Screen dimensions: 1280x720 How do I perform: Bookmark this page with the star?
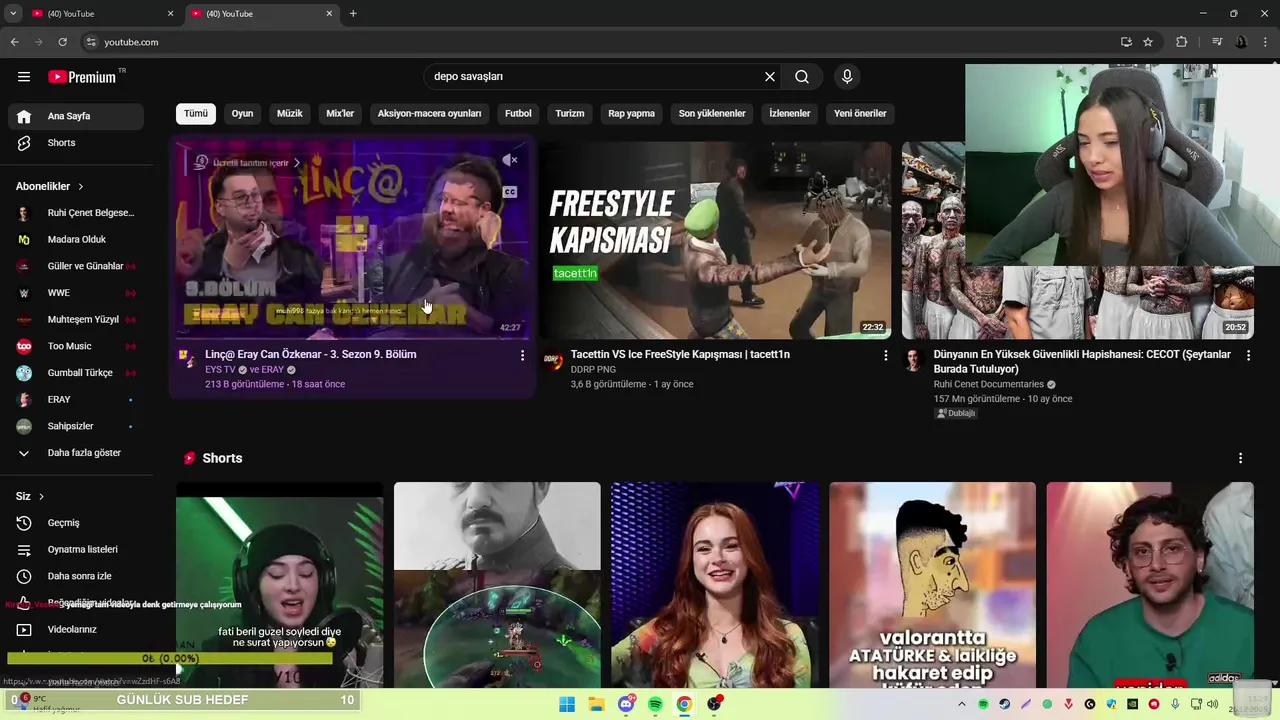coord(1148,42)
